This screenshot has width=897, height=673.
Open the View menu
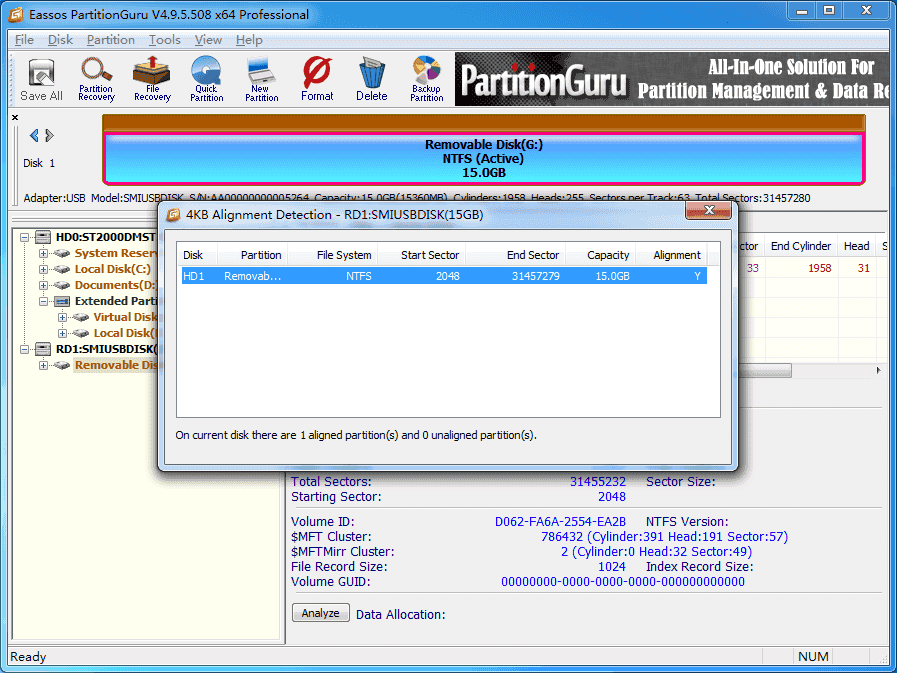click(x=208, y=40)
